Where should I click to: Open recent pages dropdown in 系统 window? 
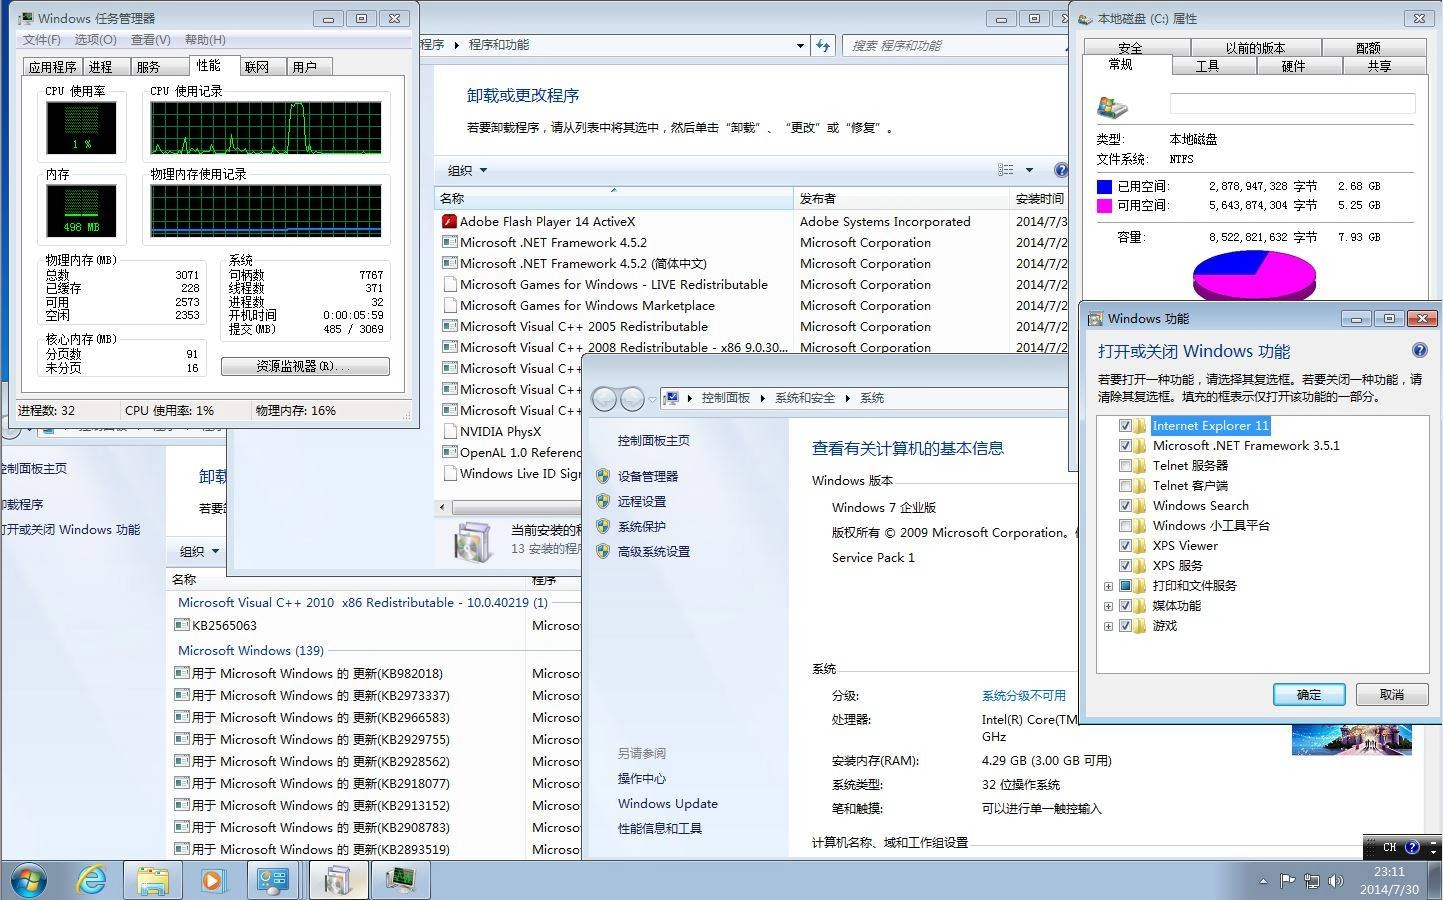tap(652, 399)
